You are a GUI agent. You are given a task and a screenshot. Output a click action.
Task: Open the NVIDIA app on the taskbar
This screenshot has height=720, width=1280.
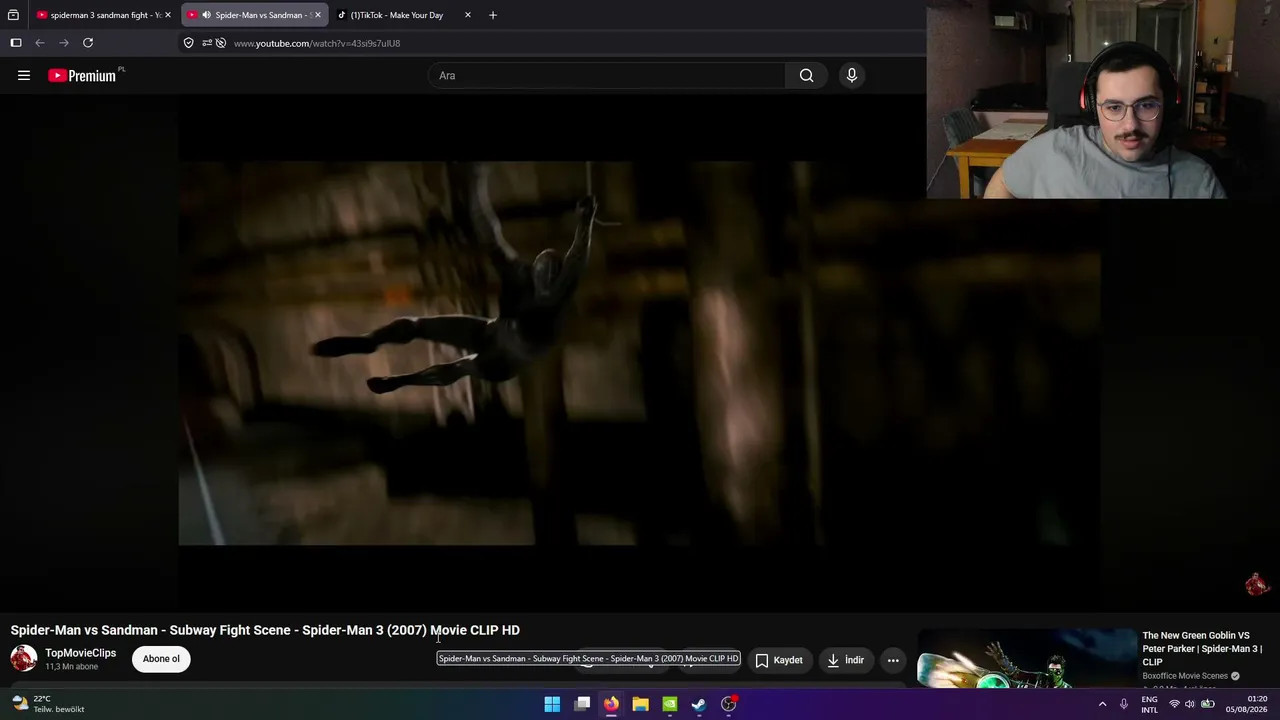coord(670,704)
